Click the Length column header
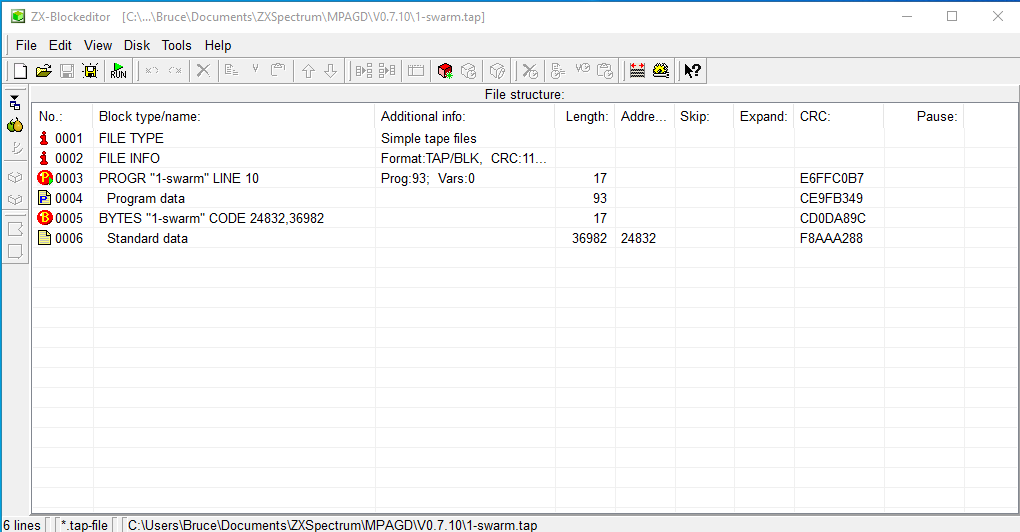The image size is (1020, 532). (585, 116)
